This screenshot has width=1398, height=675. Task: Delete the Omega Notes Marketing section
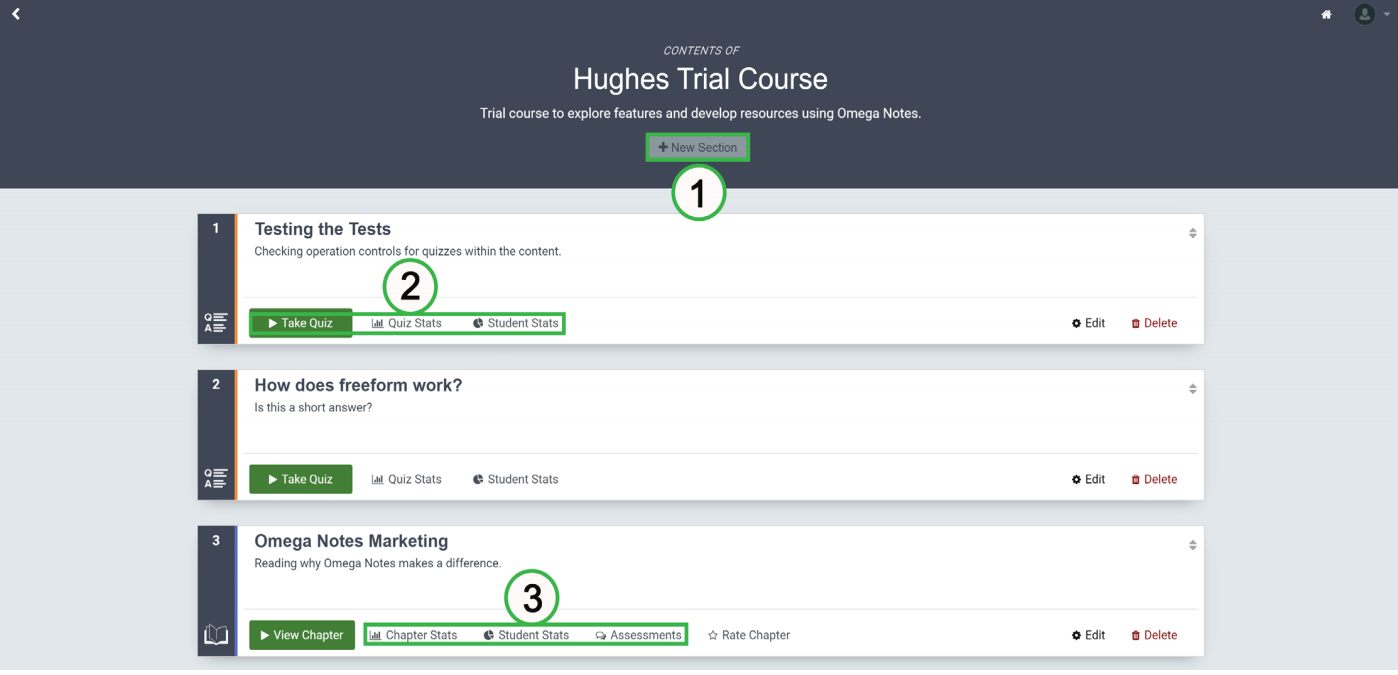pyautogui.click(x=1154, y=635)
